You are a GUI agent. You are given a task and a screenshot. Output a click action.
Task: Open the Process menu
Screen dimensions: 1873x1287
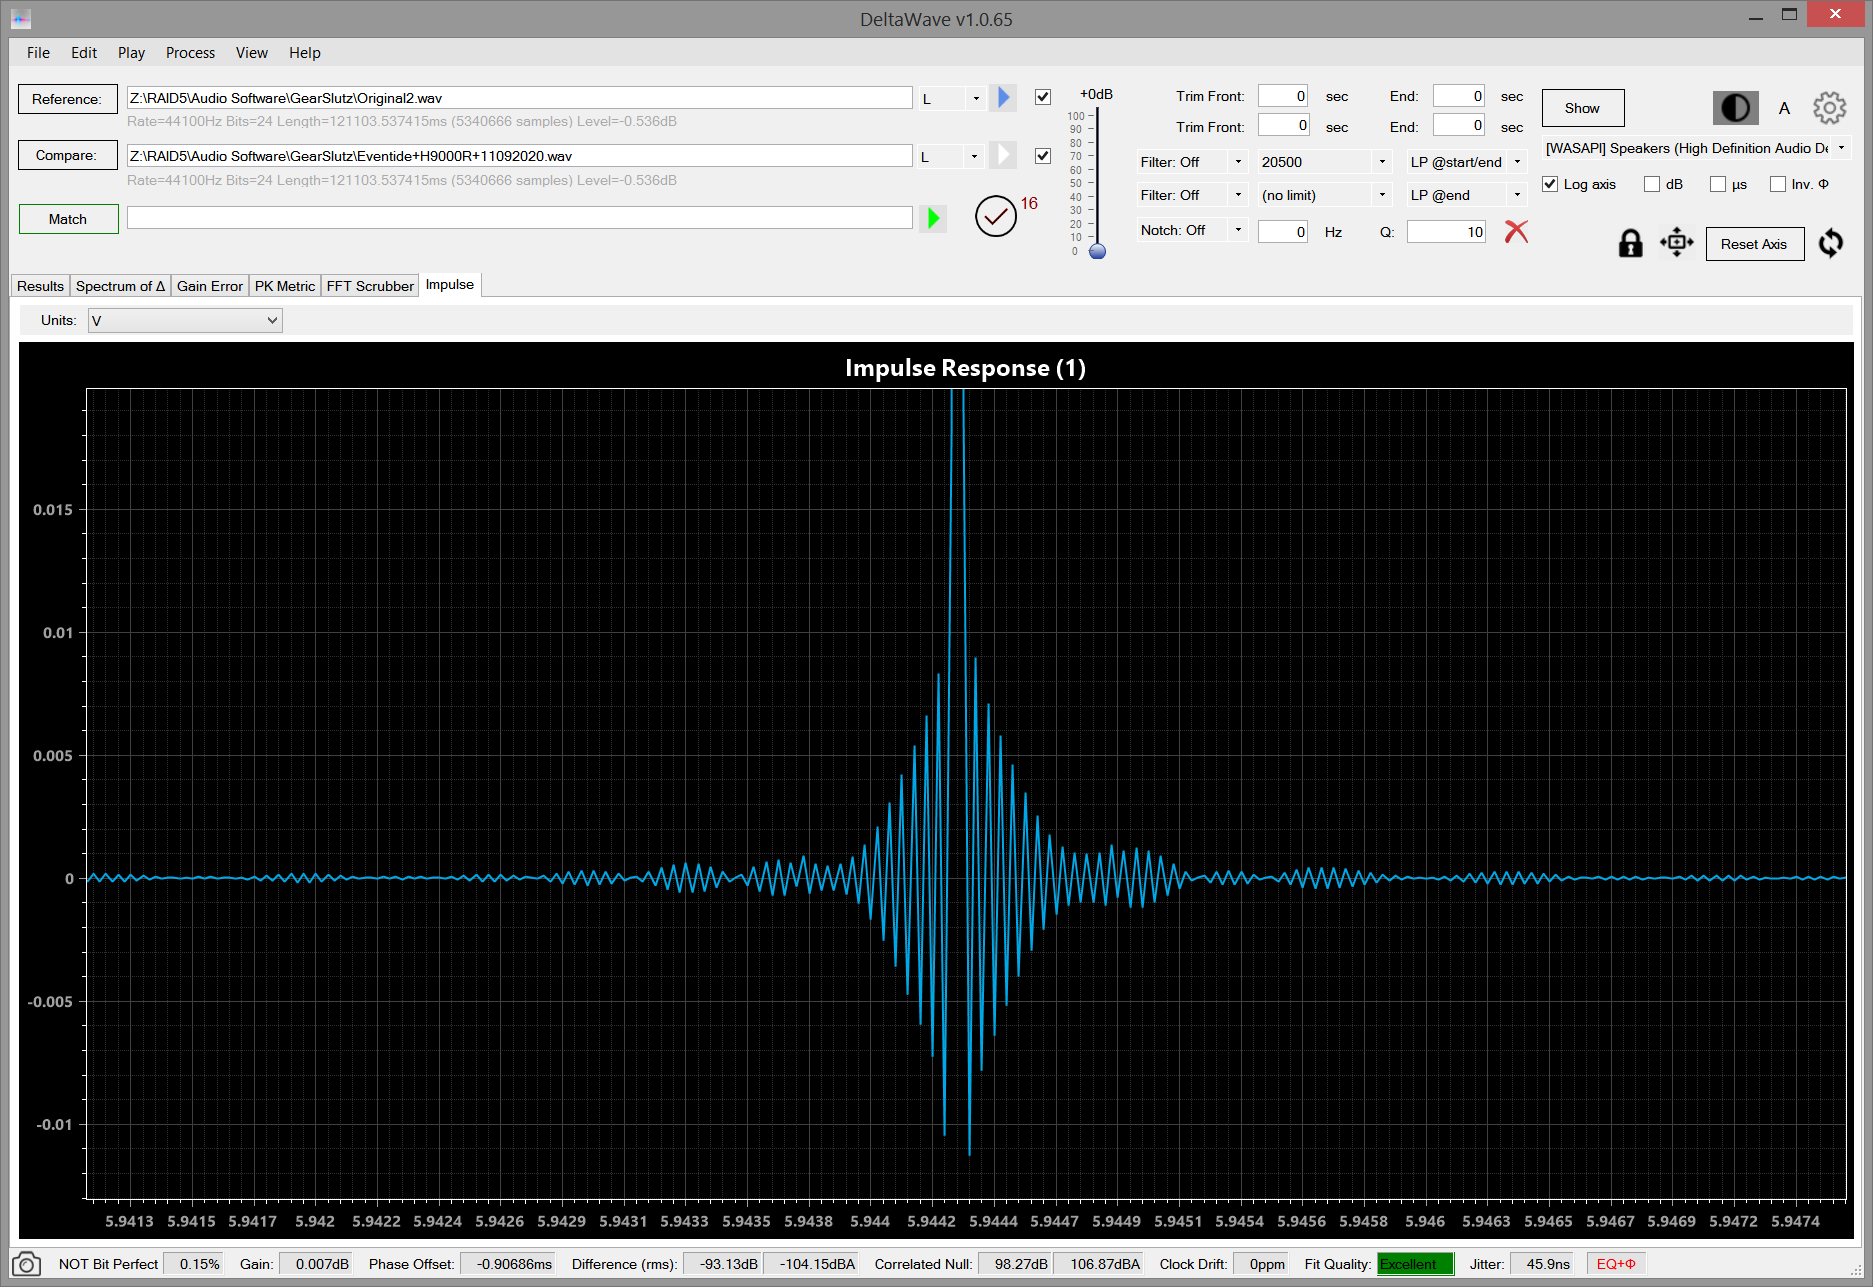[x=190, y=53]
